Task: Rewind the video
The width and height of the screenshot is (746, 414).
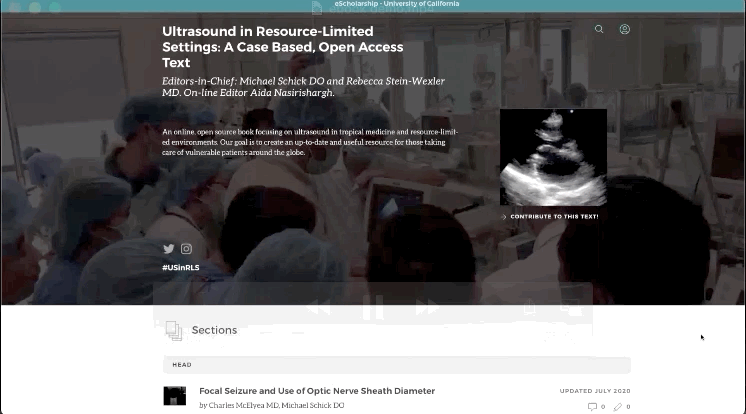Action: pos(318,307)
